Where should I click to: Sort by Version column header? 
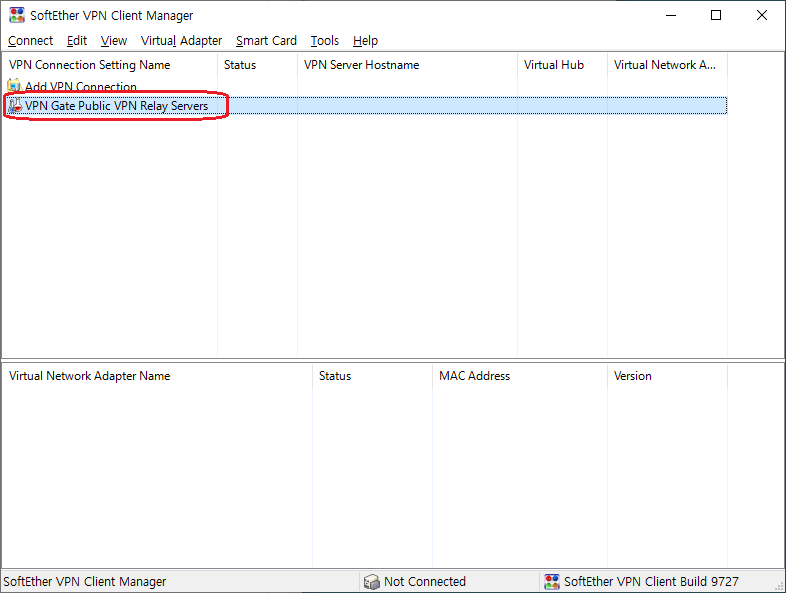[x=667, y=376]
